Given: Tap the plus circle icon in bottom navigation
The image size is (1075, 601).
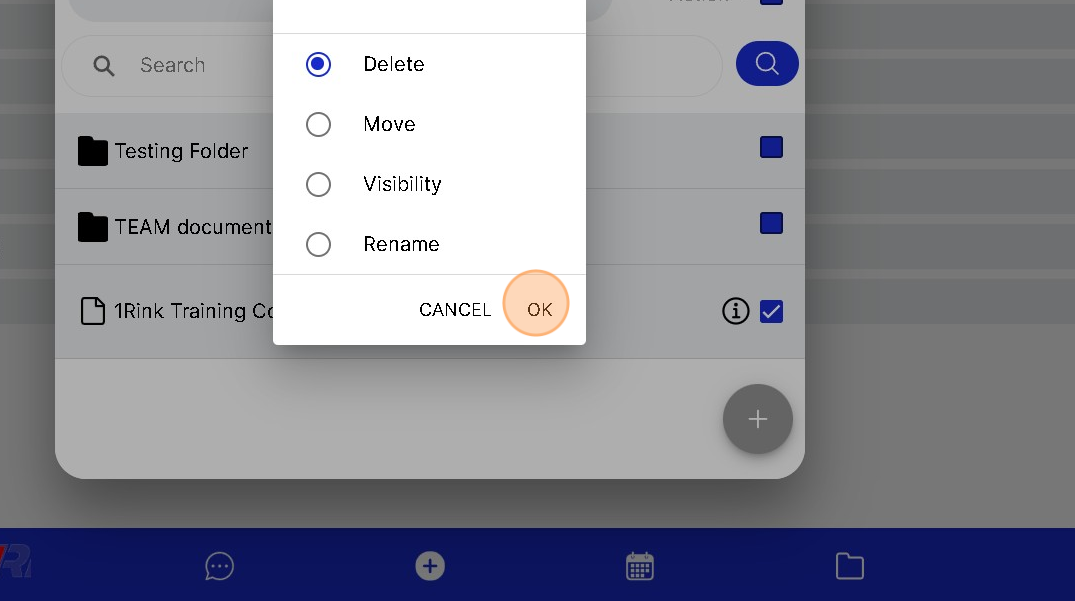Looking at the screenshot, I should coord(430,566).
